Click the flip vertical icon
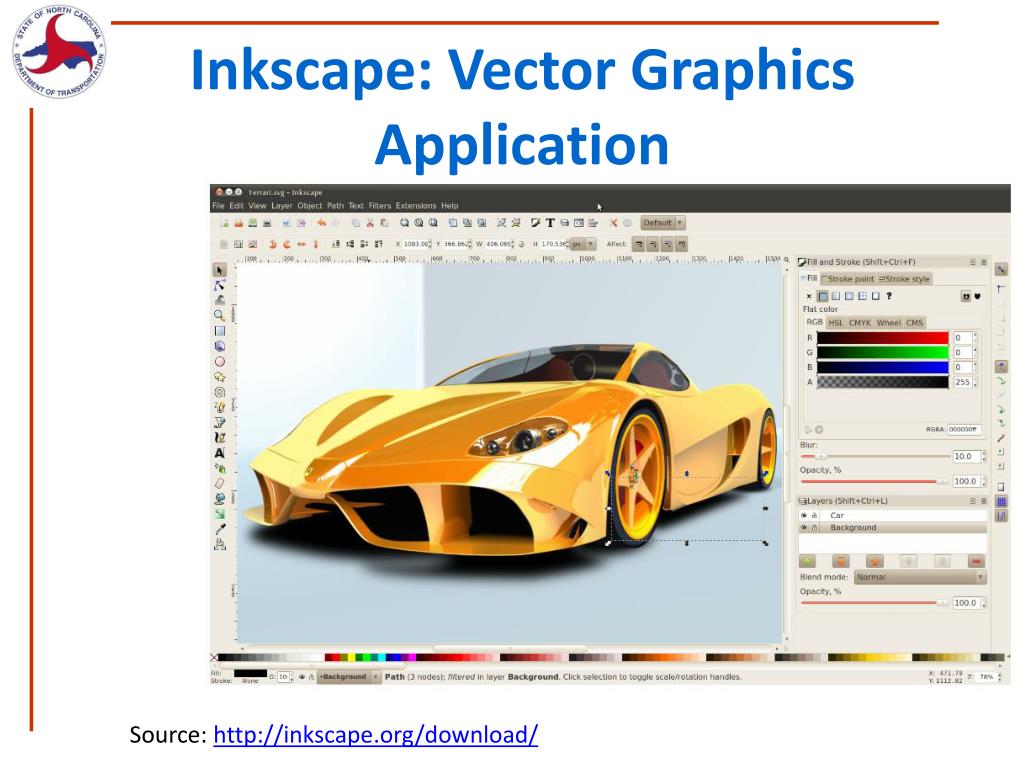 315,244
